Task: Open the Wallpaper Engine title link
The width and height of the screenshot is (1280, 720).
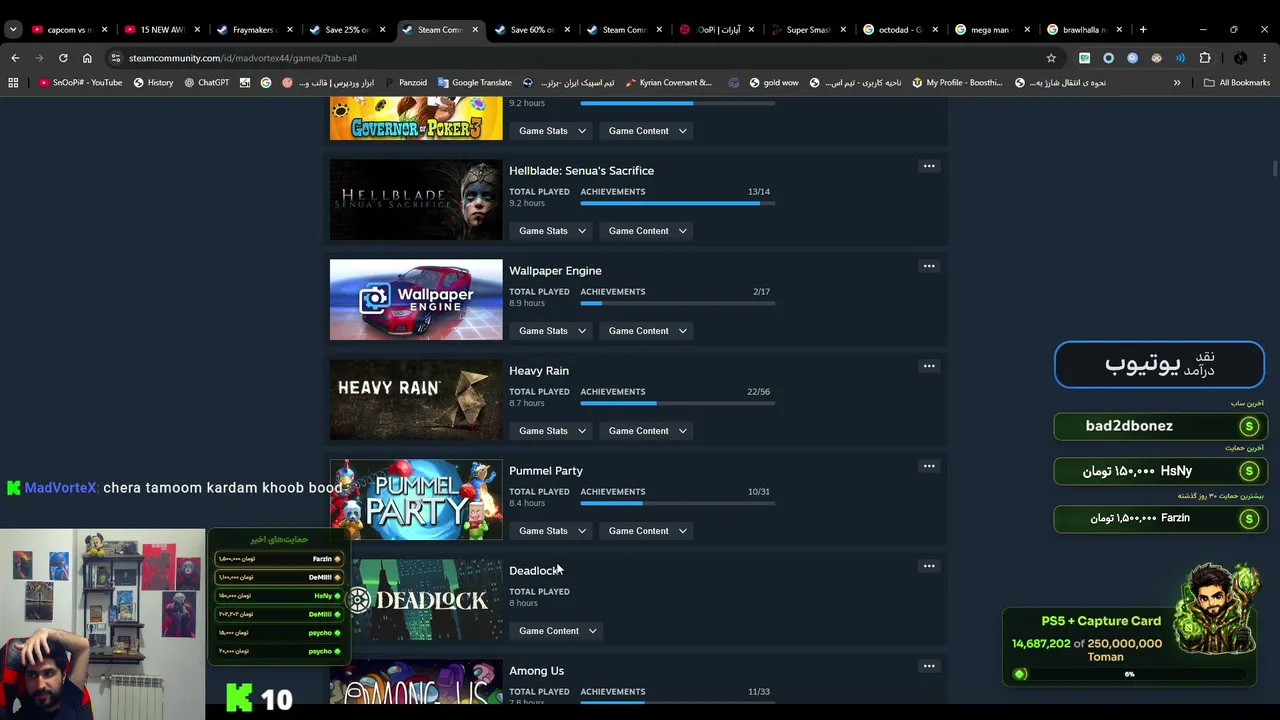Action: [555, 271]
